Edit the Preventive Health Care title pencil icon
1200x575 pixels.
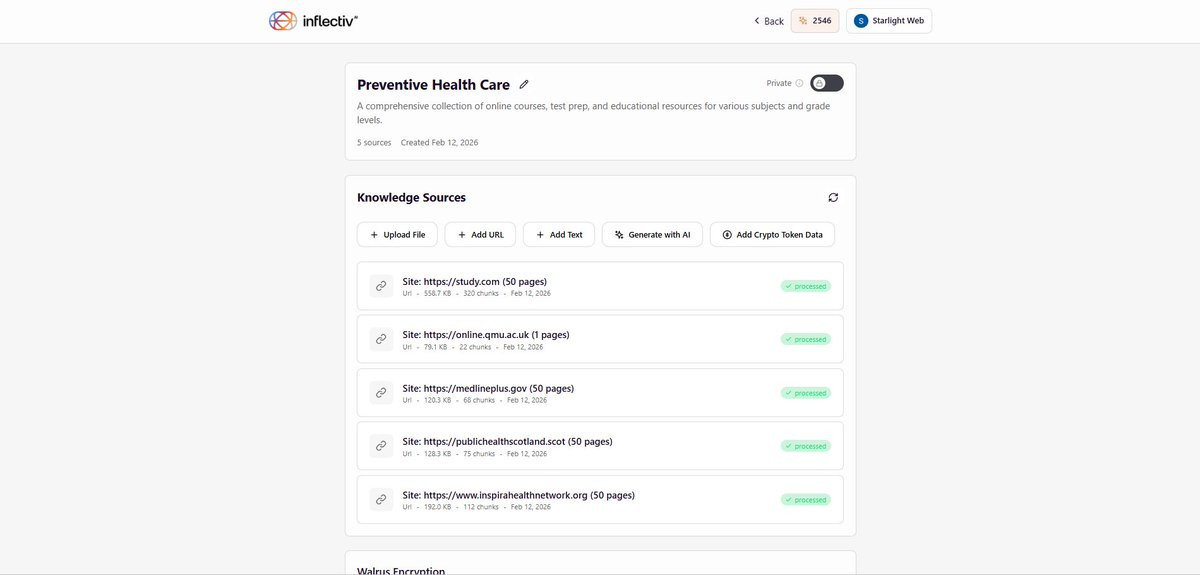[524, 85]
